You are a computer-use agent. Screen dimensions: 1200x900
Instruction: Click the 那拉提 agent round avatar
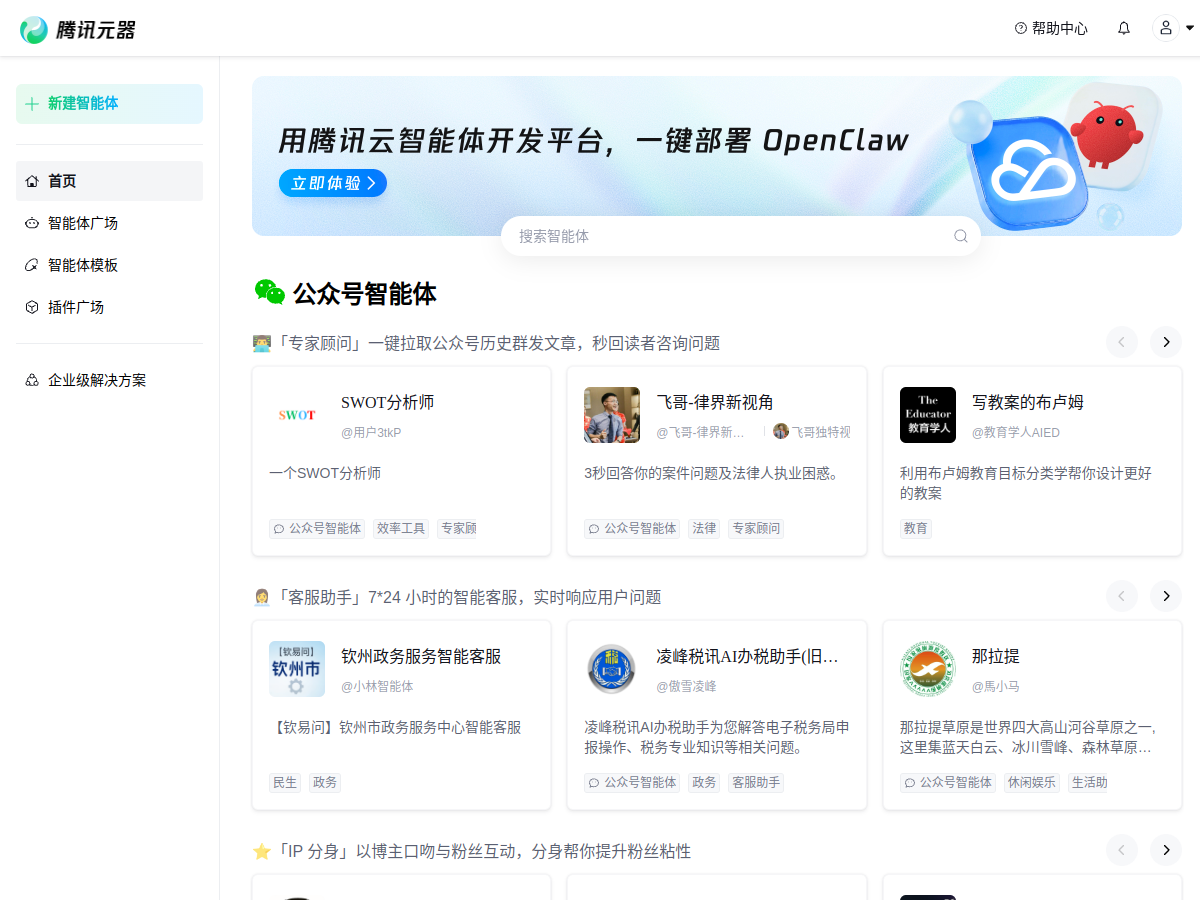pyautogui.click(x=928, y=669)
